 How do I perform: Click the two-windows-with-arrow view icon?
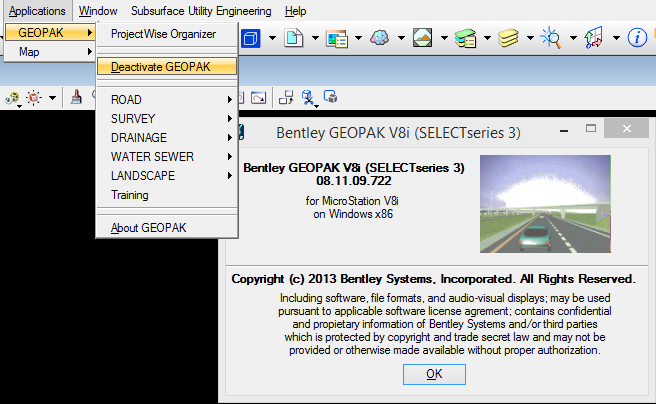click(x=287, y=98)
